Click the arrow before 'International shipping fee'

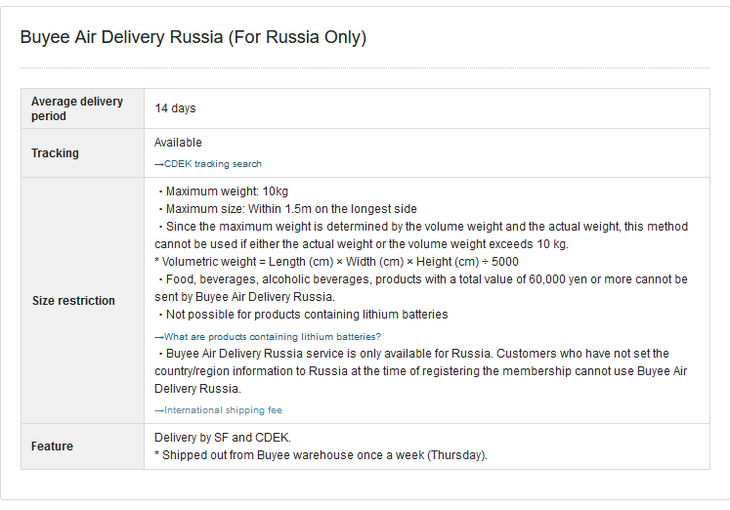pyautogui.click(x=159, y=410)
